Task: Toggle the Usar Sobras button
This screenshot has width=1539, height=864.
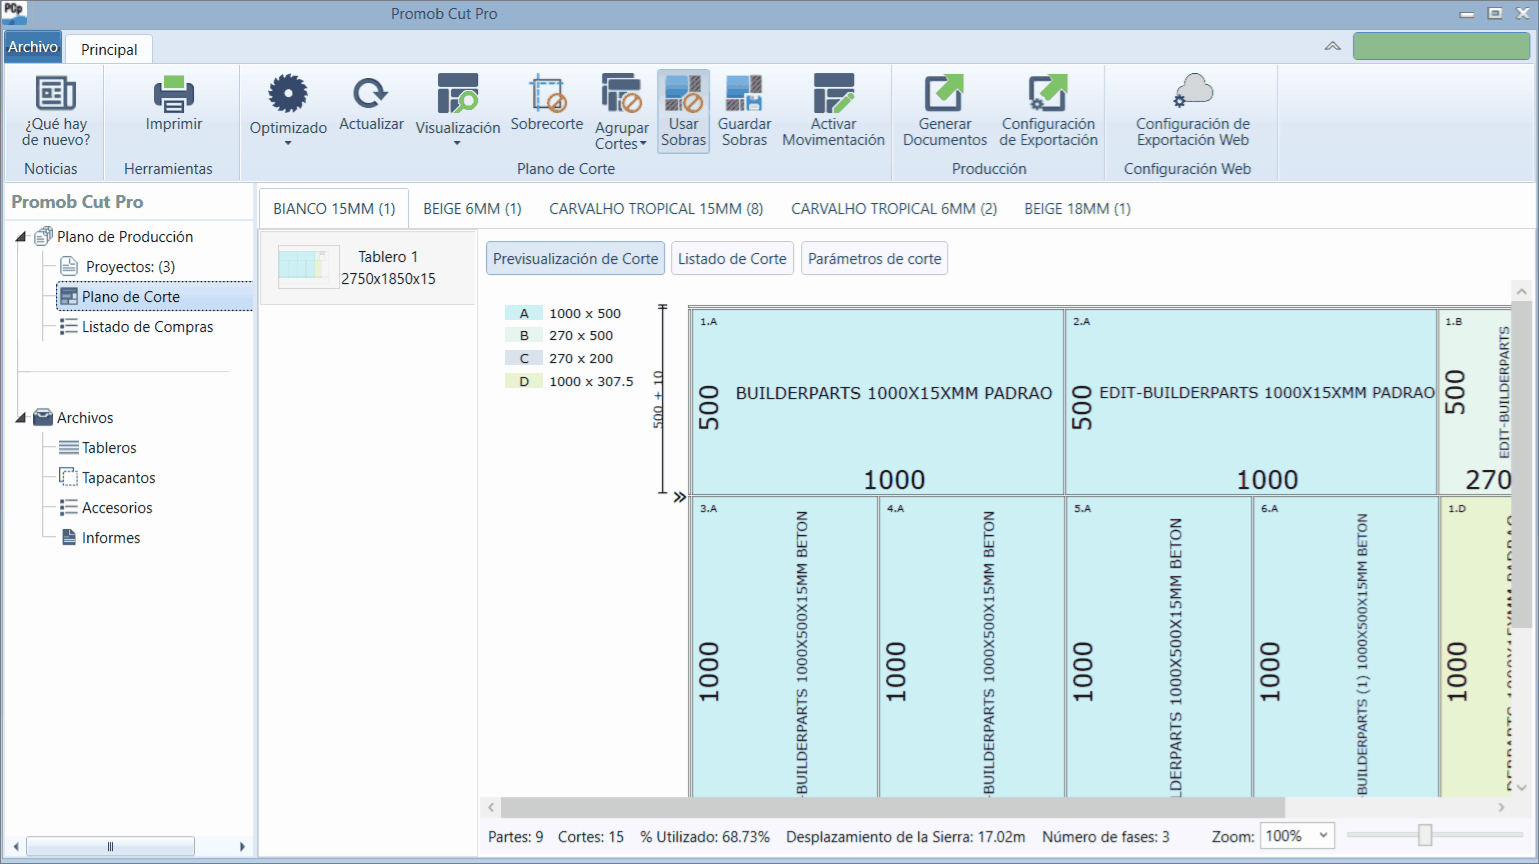Action: pos(684,111)
